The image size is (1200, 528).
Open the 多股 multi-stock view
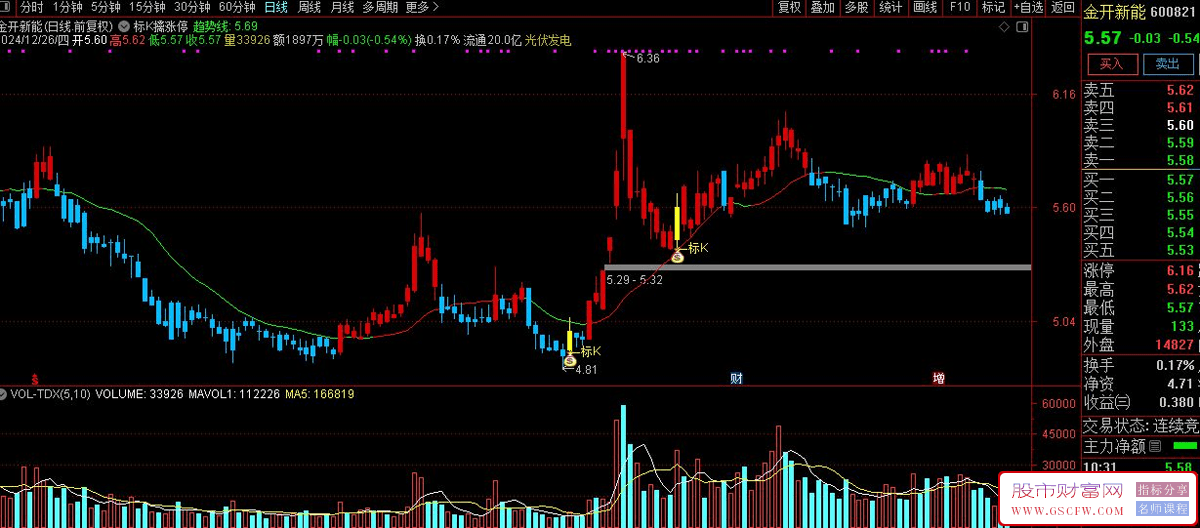pyautogui.click(x=856, y=7)
